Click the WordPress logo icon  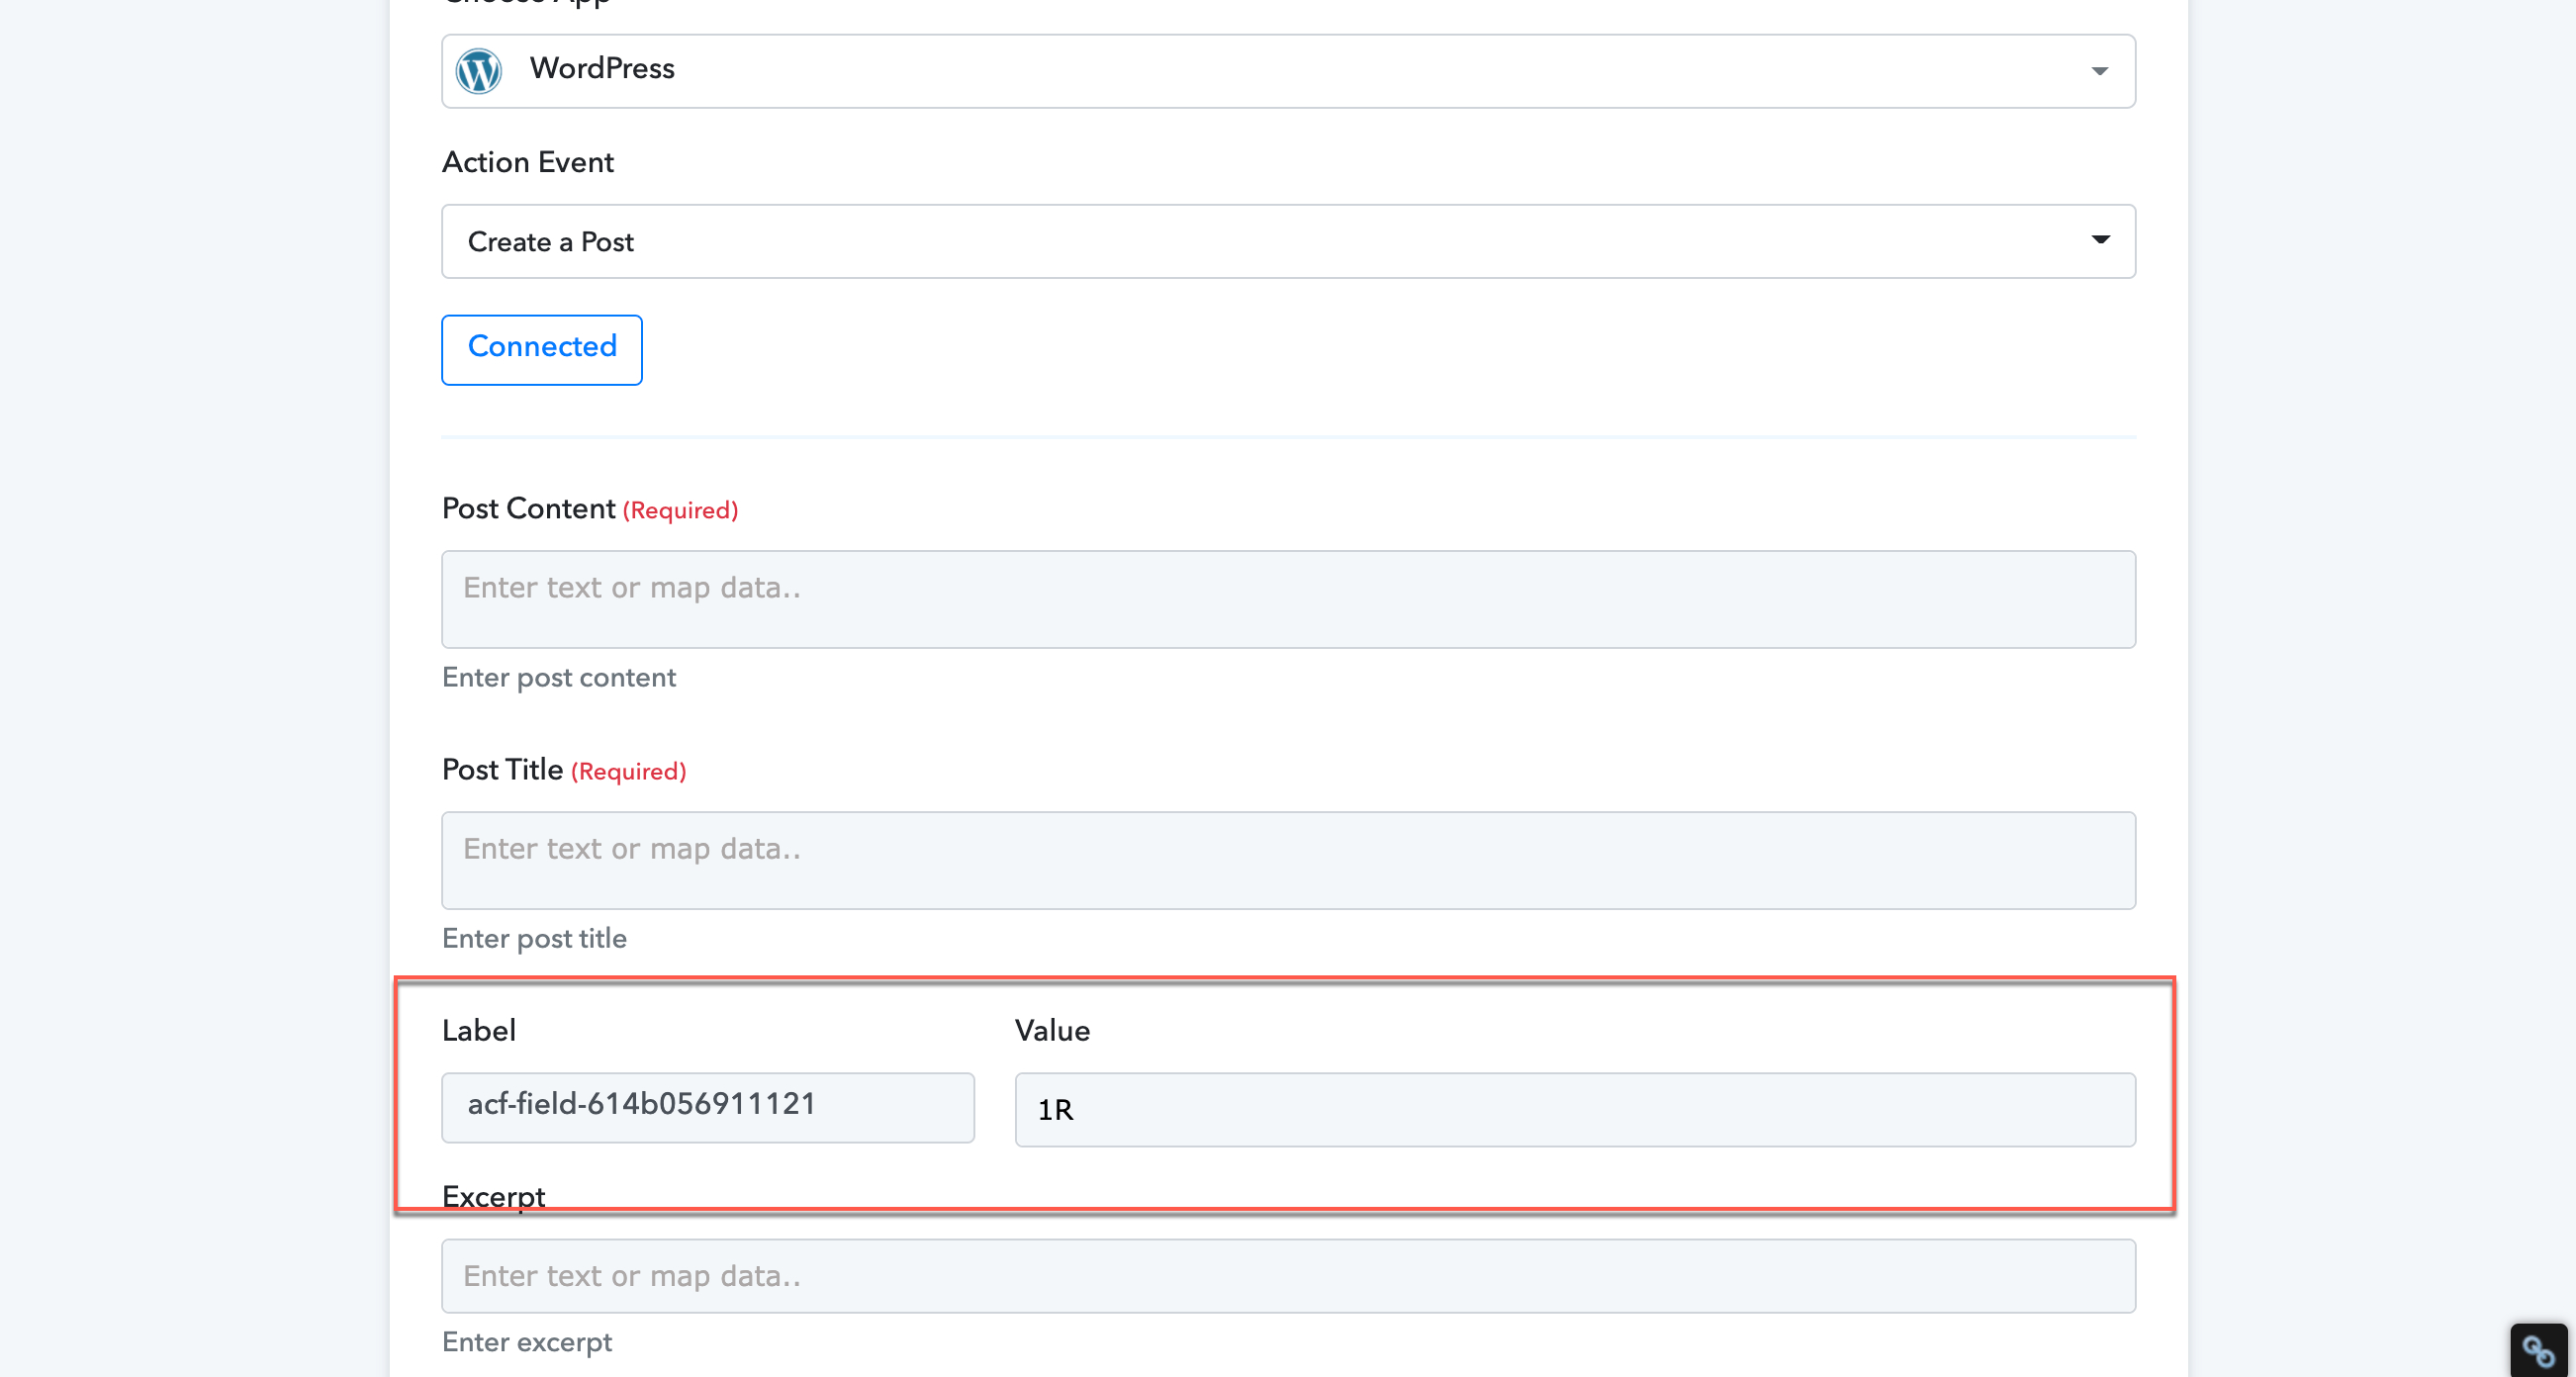coord(479,71)
